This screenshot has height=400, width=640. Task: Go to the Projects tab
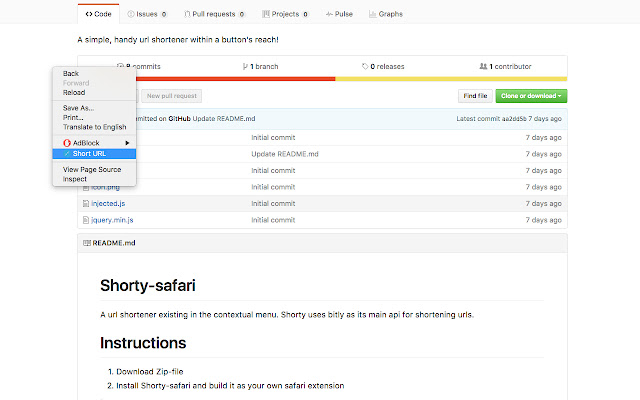tap(285, 14)
